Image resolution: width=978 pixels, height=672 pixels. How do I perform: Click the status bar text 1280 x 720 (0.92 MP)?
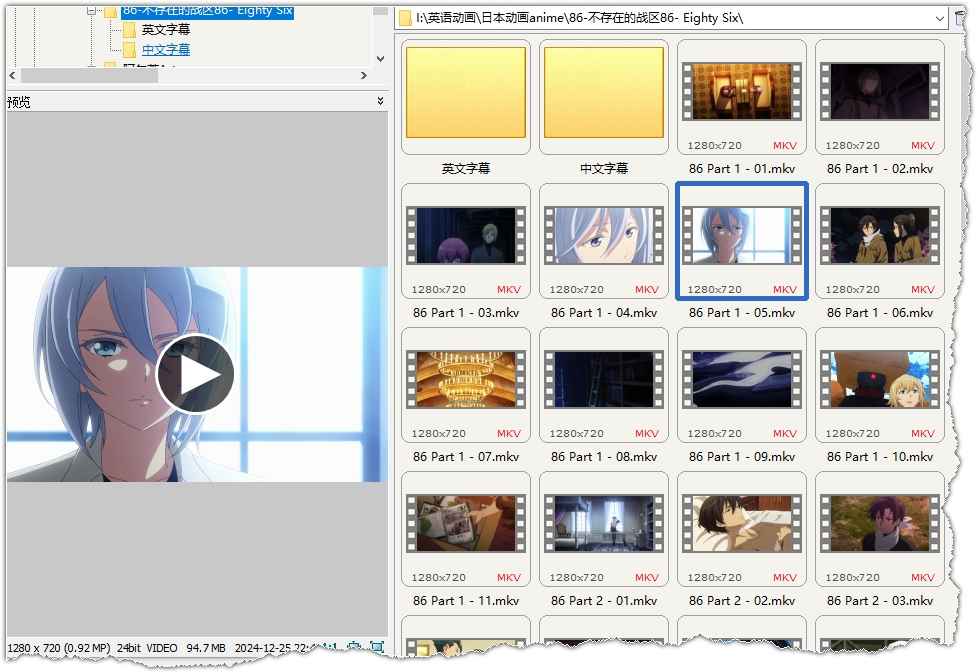point(59,648)
